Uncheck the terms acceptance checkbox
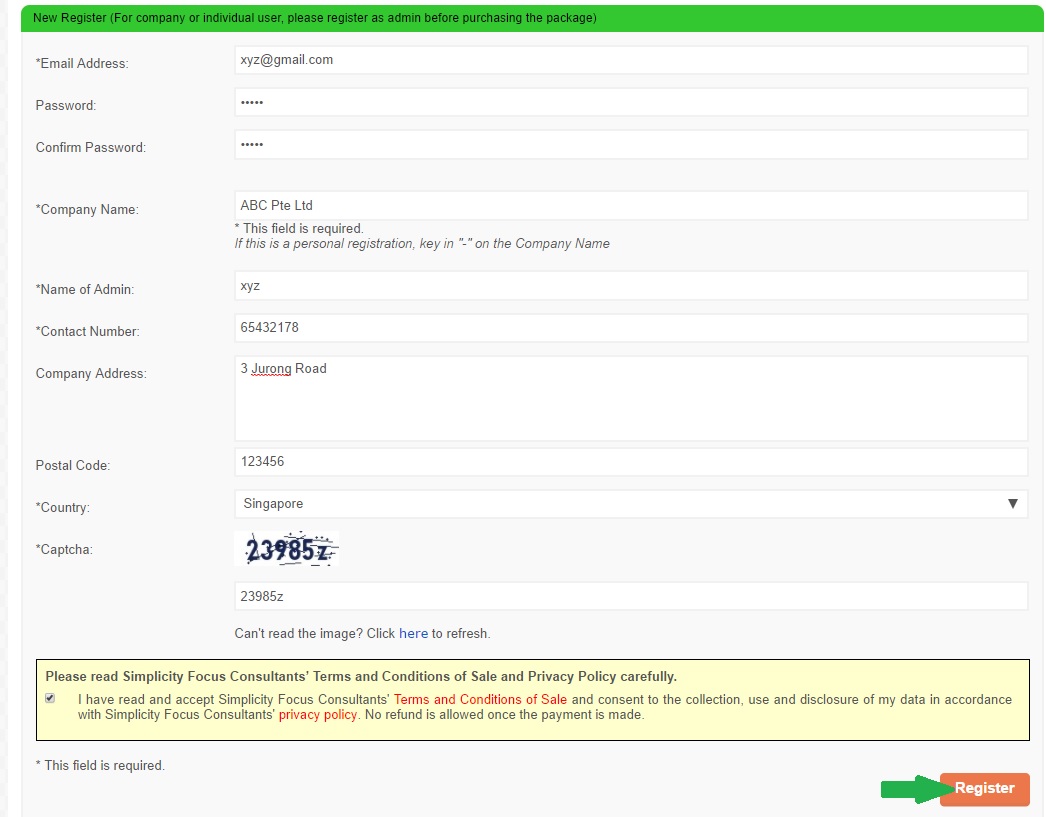This screenshot has width=1046, height=817. [50, 698]
